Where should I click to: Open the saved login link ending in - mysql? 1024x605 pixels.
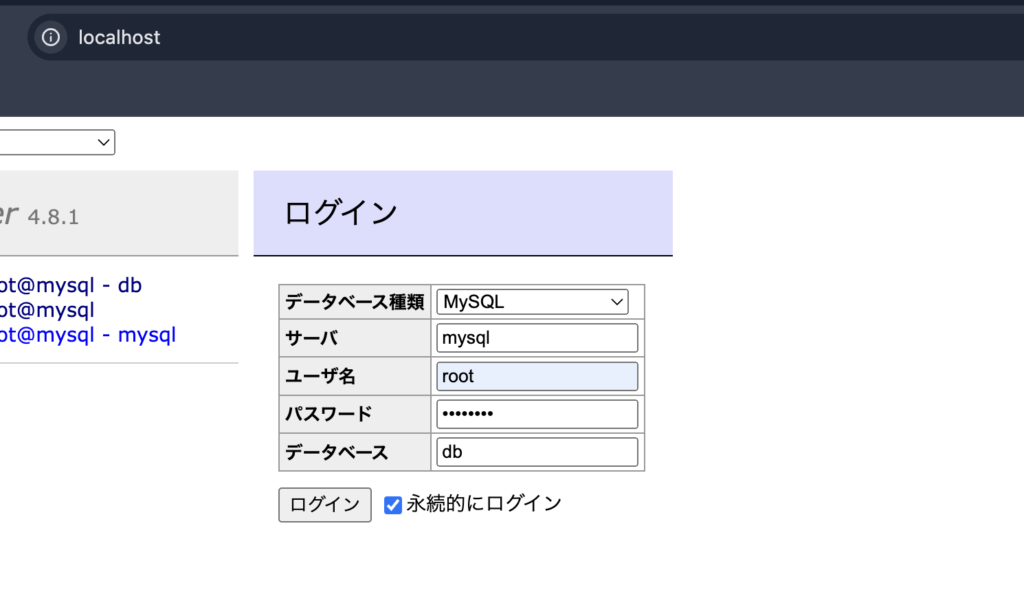tap(88, 335)
